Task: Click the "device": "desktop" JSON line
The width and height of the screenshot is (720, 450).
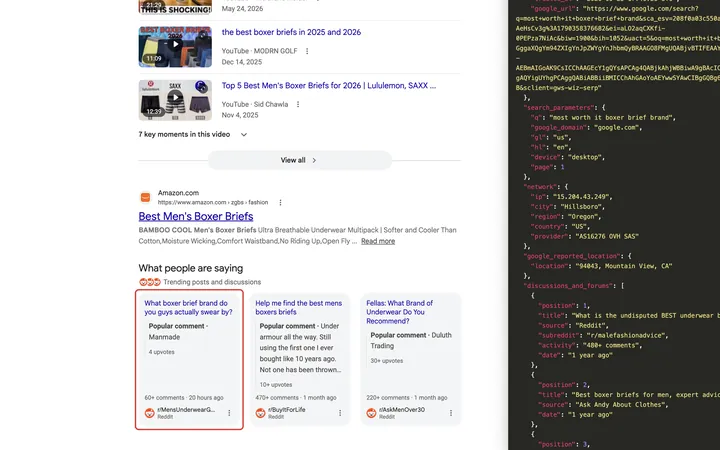Action: tap(568, 157)
